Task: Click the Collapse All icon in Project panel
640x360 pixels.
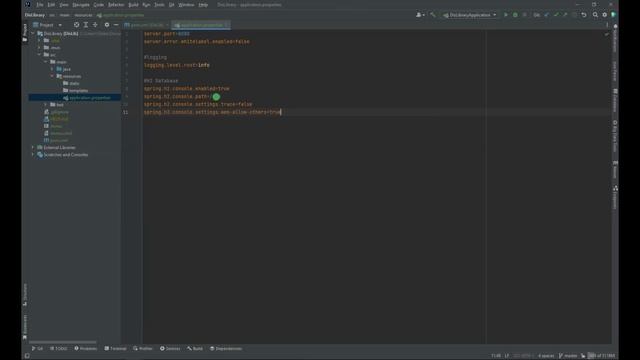Action: pos(95,25)
